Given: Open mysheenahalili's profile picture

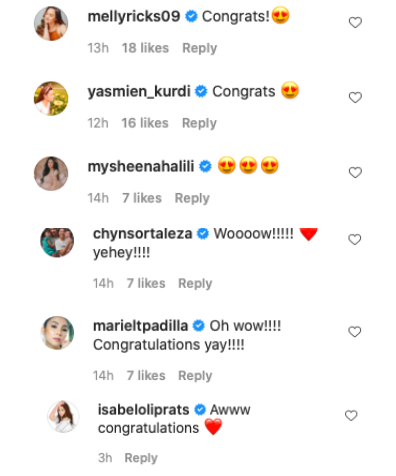Looking at the screenshot, I should tap(51, 173).
